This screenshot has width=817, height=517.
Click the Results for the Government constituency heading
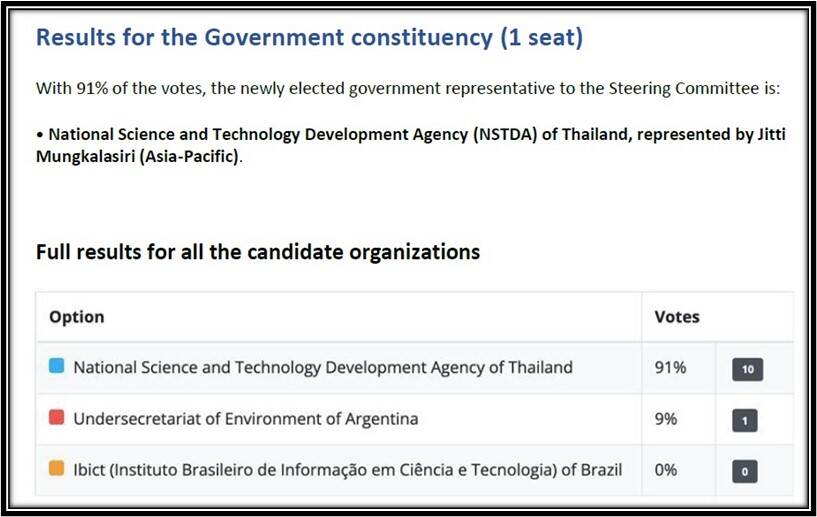point(309,39)
